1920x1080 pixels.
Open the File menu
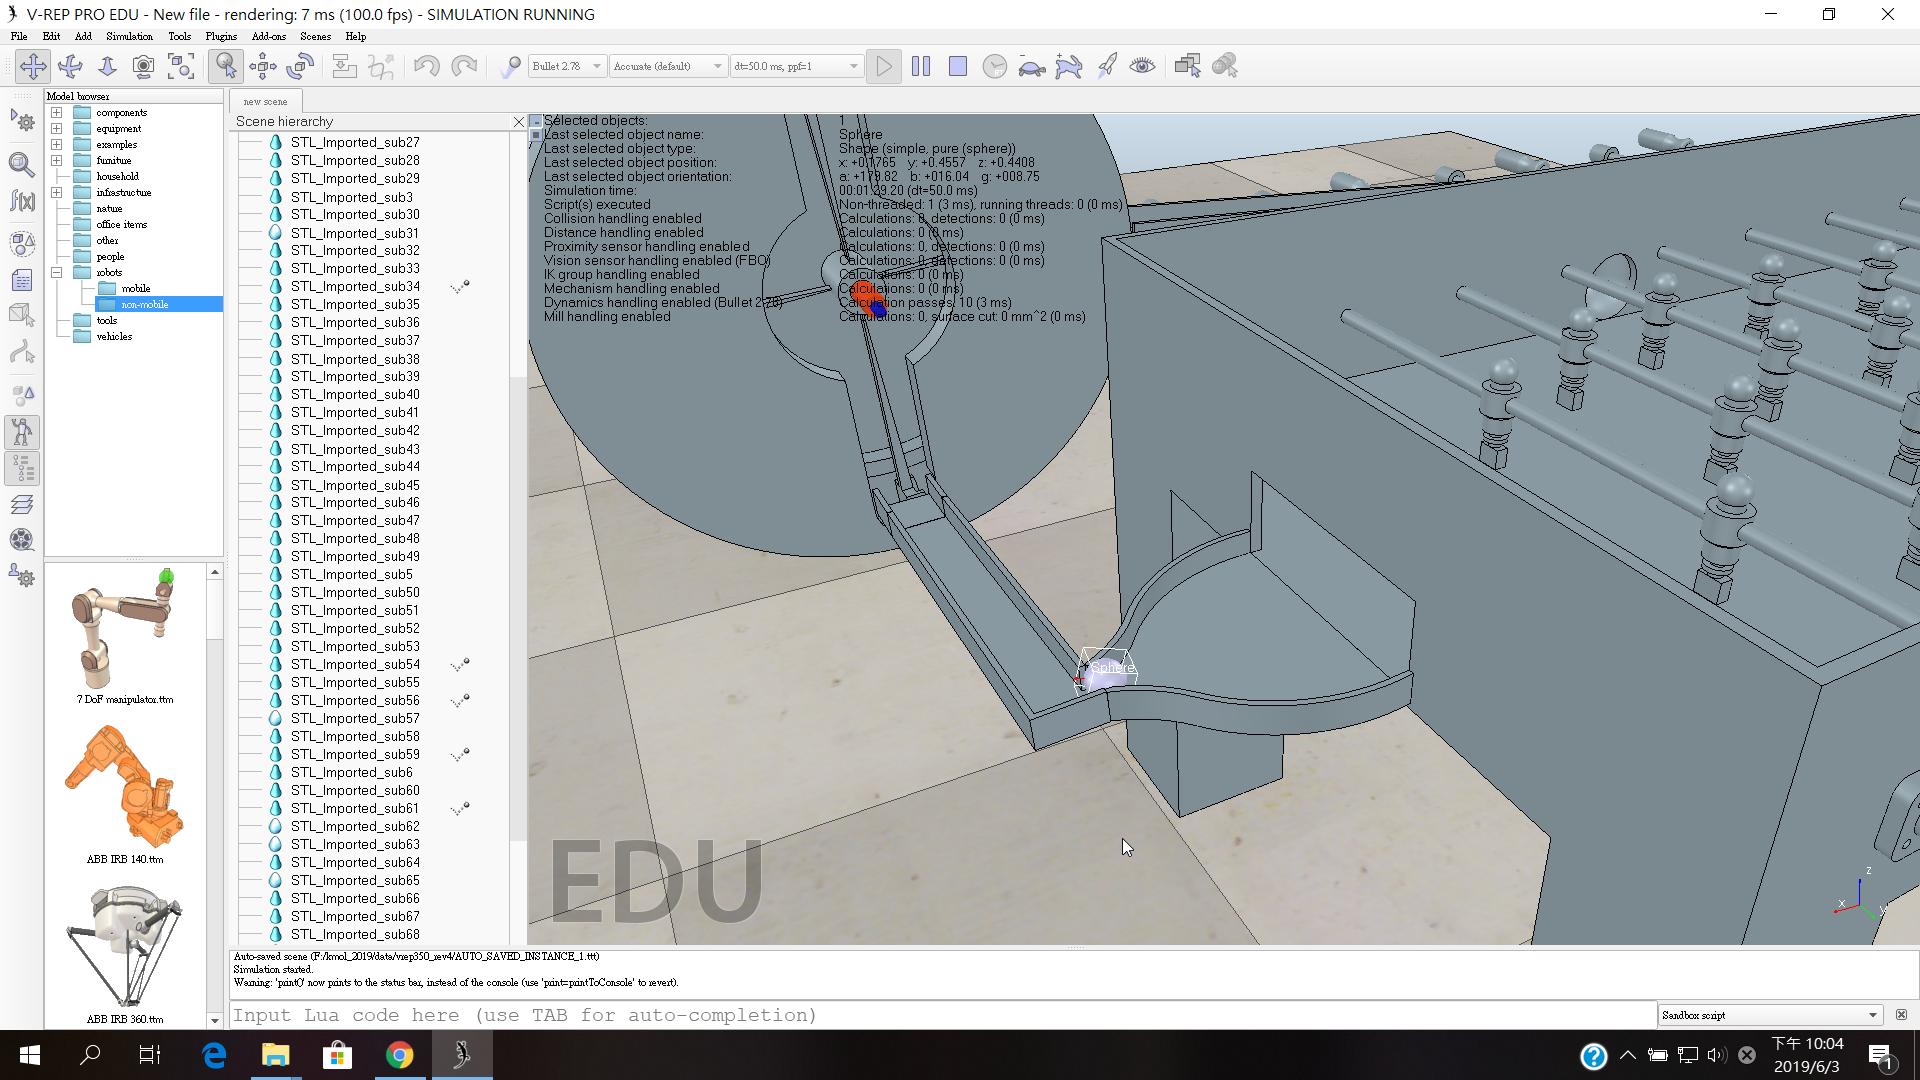click(19, 36)
